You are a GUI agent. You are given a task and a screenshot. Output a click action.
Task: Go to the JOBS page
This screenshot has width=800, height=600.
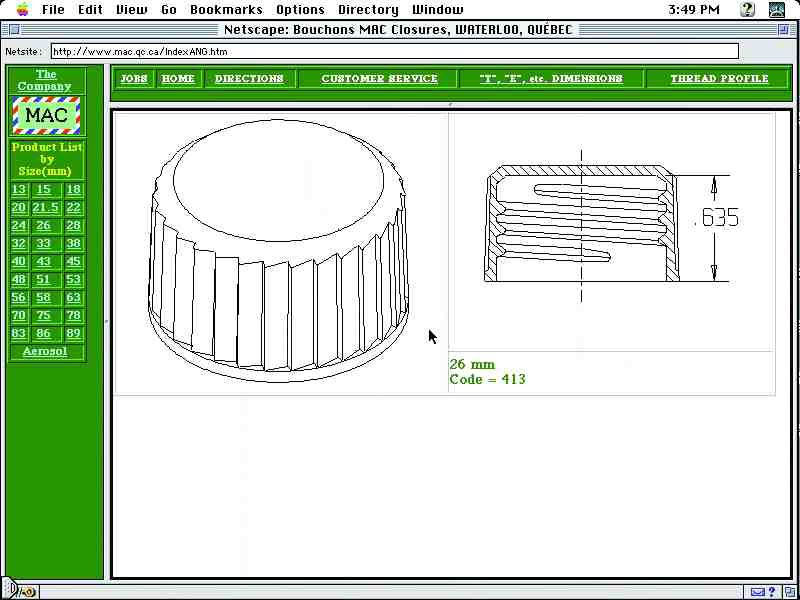(134, 79)
